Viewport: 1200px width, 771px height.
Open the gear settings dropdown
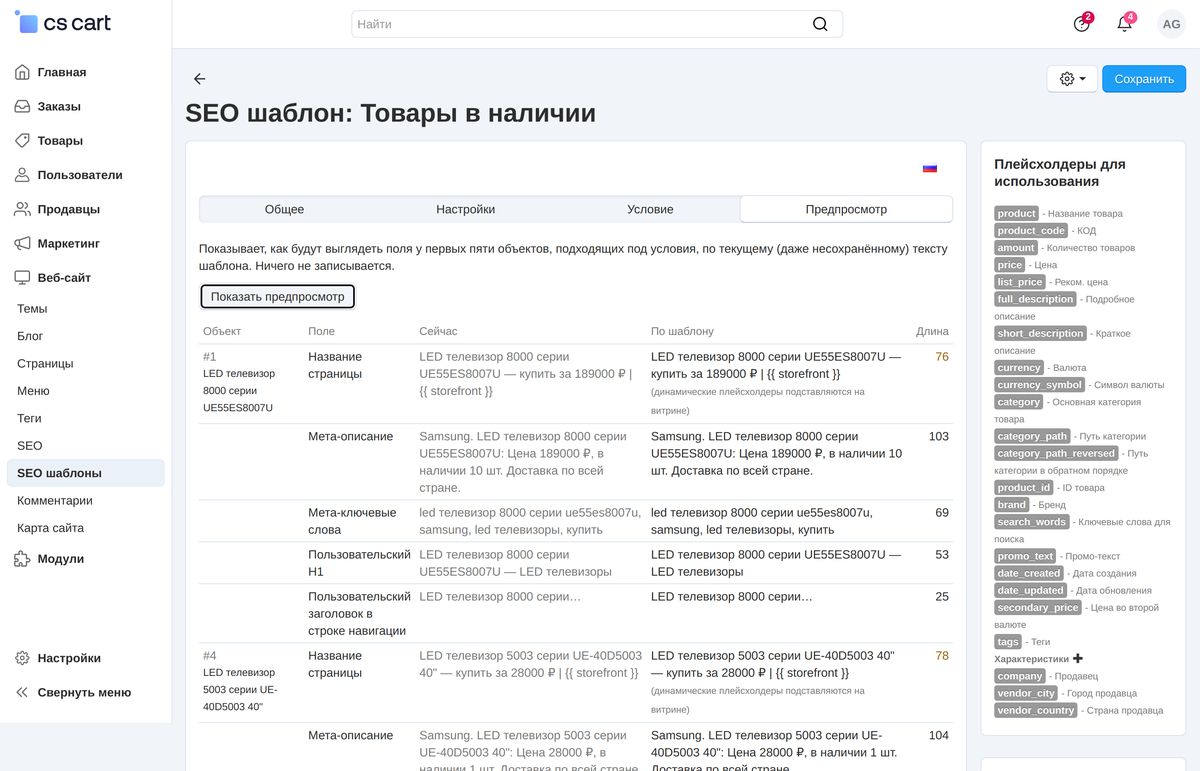tap(1072, 79)
